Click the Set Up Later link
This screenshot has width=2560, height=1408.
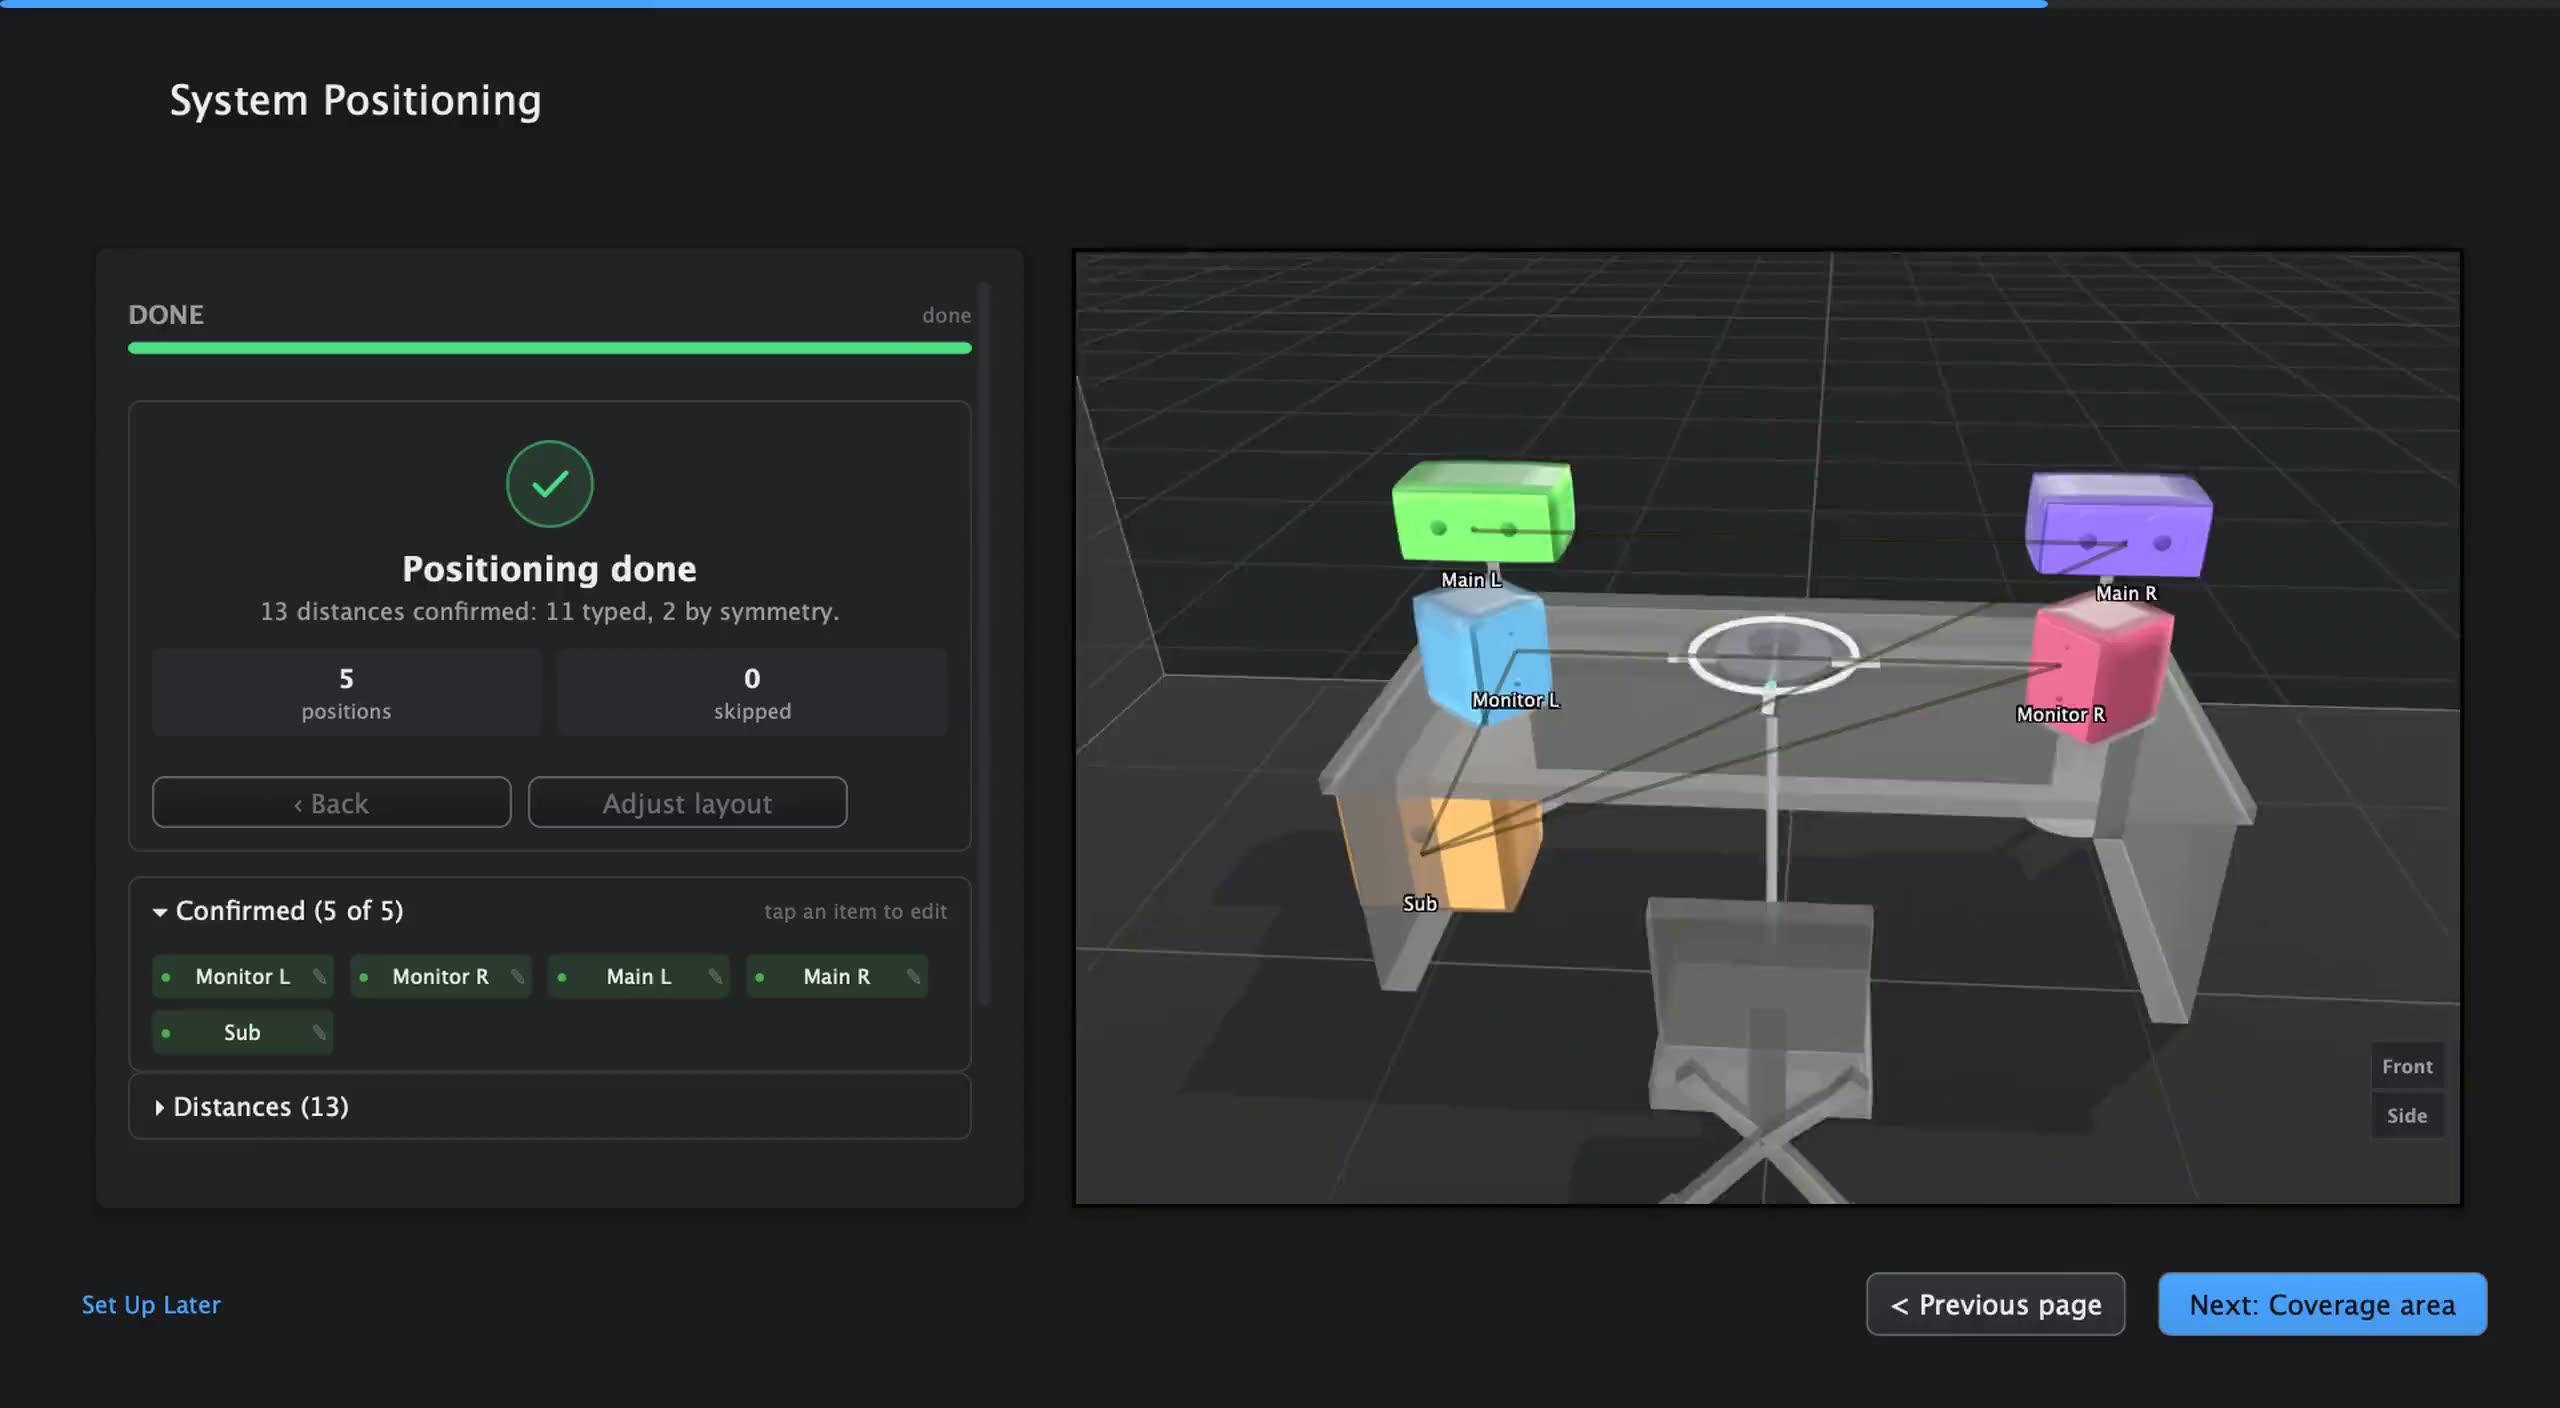[x=151, y=1305]
